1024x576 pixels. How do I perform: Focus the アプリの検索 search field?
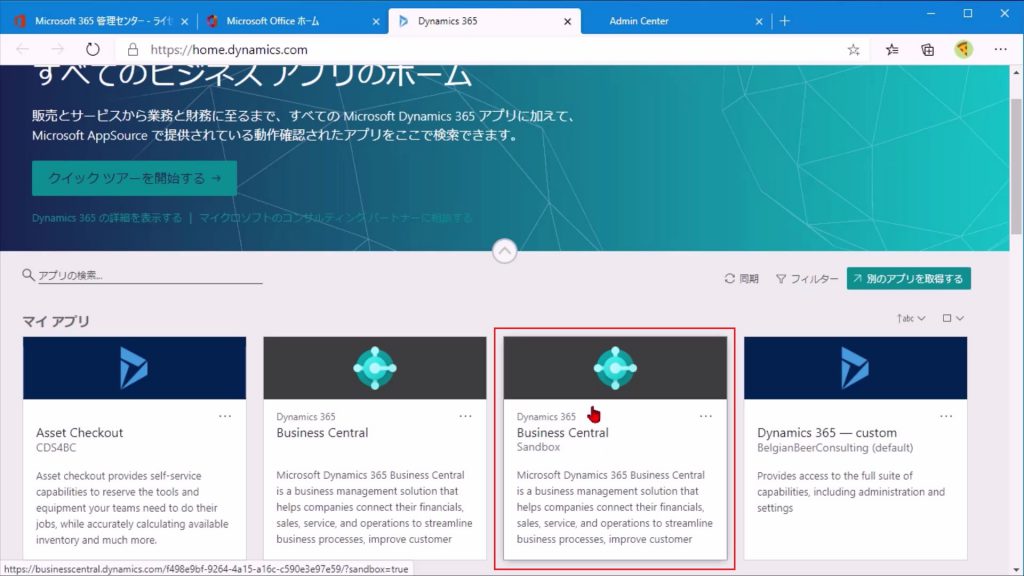150,276
